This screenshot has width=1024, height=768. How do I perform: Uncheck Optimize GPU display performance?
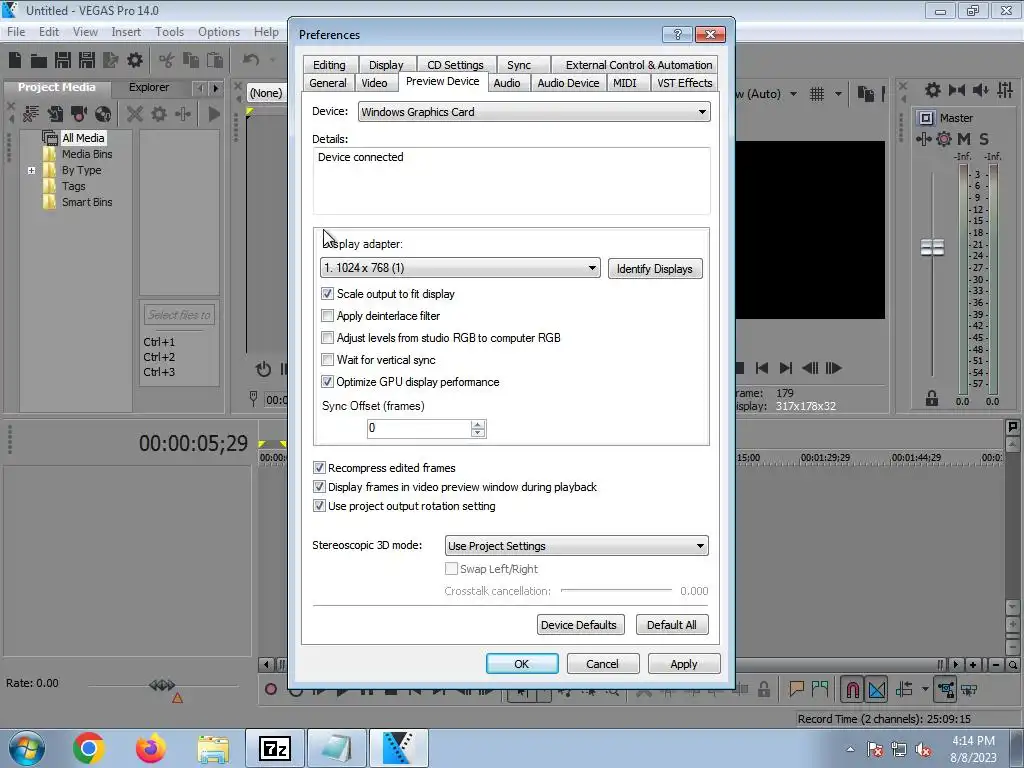tap(327, 382)
